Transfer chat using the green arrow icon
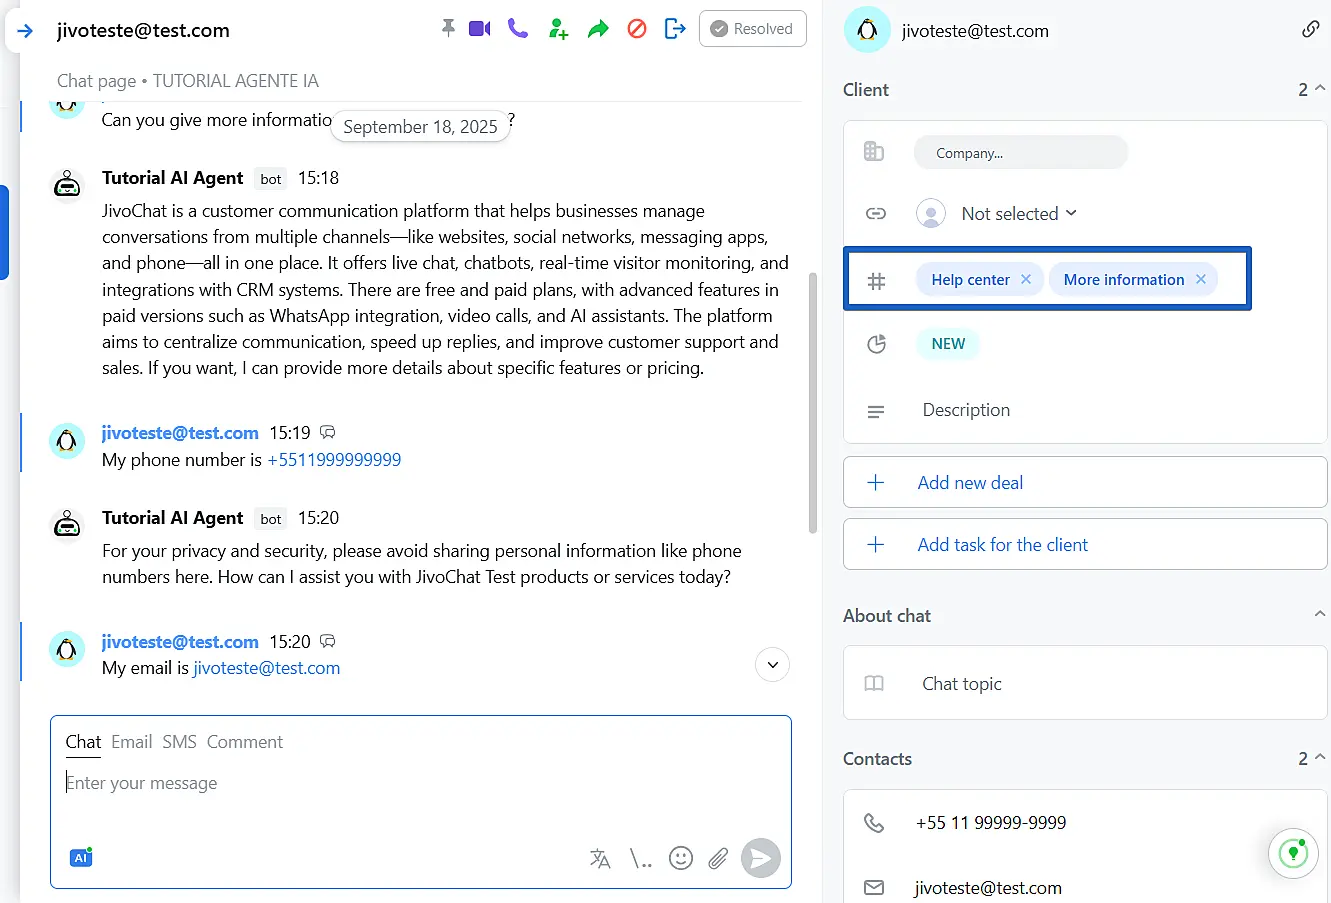1331x903 pixels. click(598, 29)
